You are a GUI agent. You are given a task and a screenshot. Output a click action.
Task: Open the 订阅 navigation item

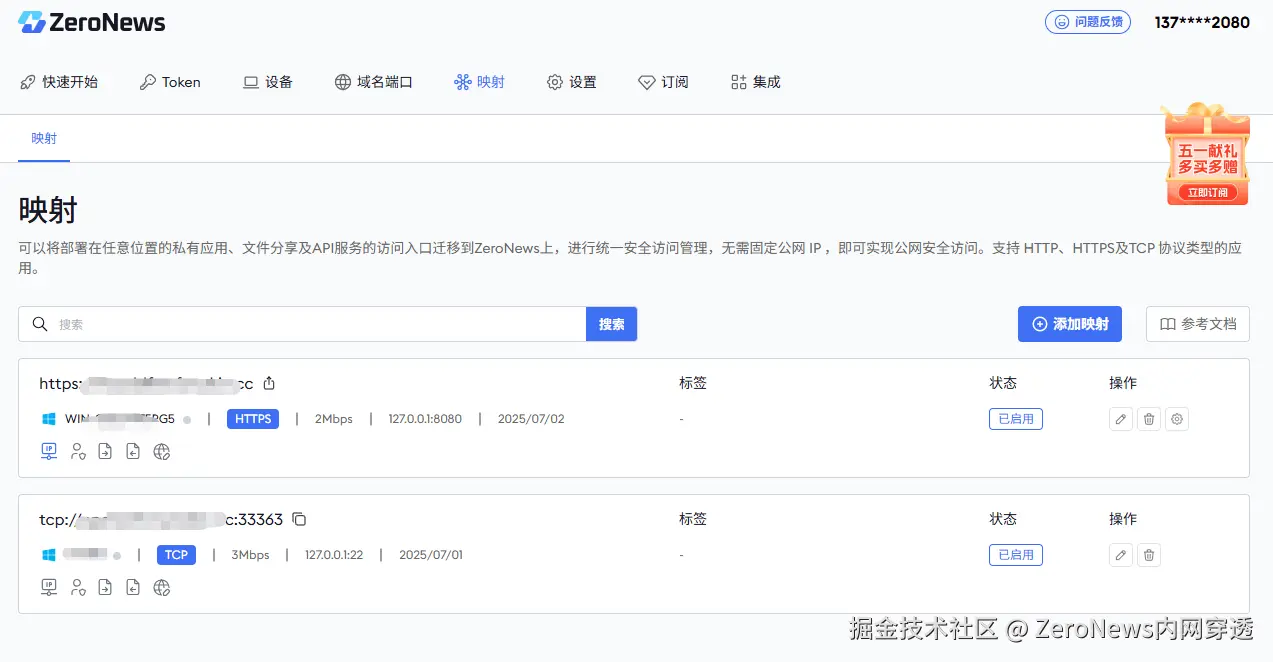click(663, 82)
